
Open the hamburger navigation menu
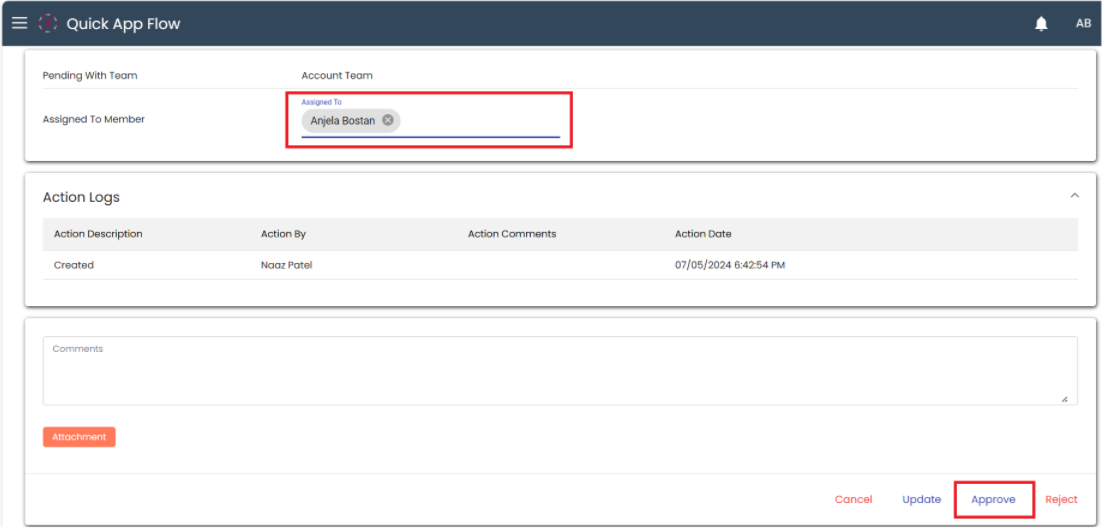[x=19, y=23]
